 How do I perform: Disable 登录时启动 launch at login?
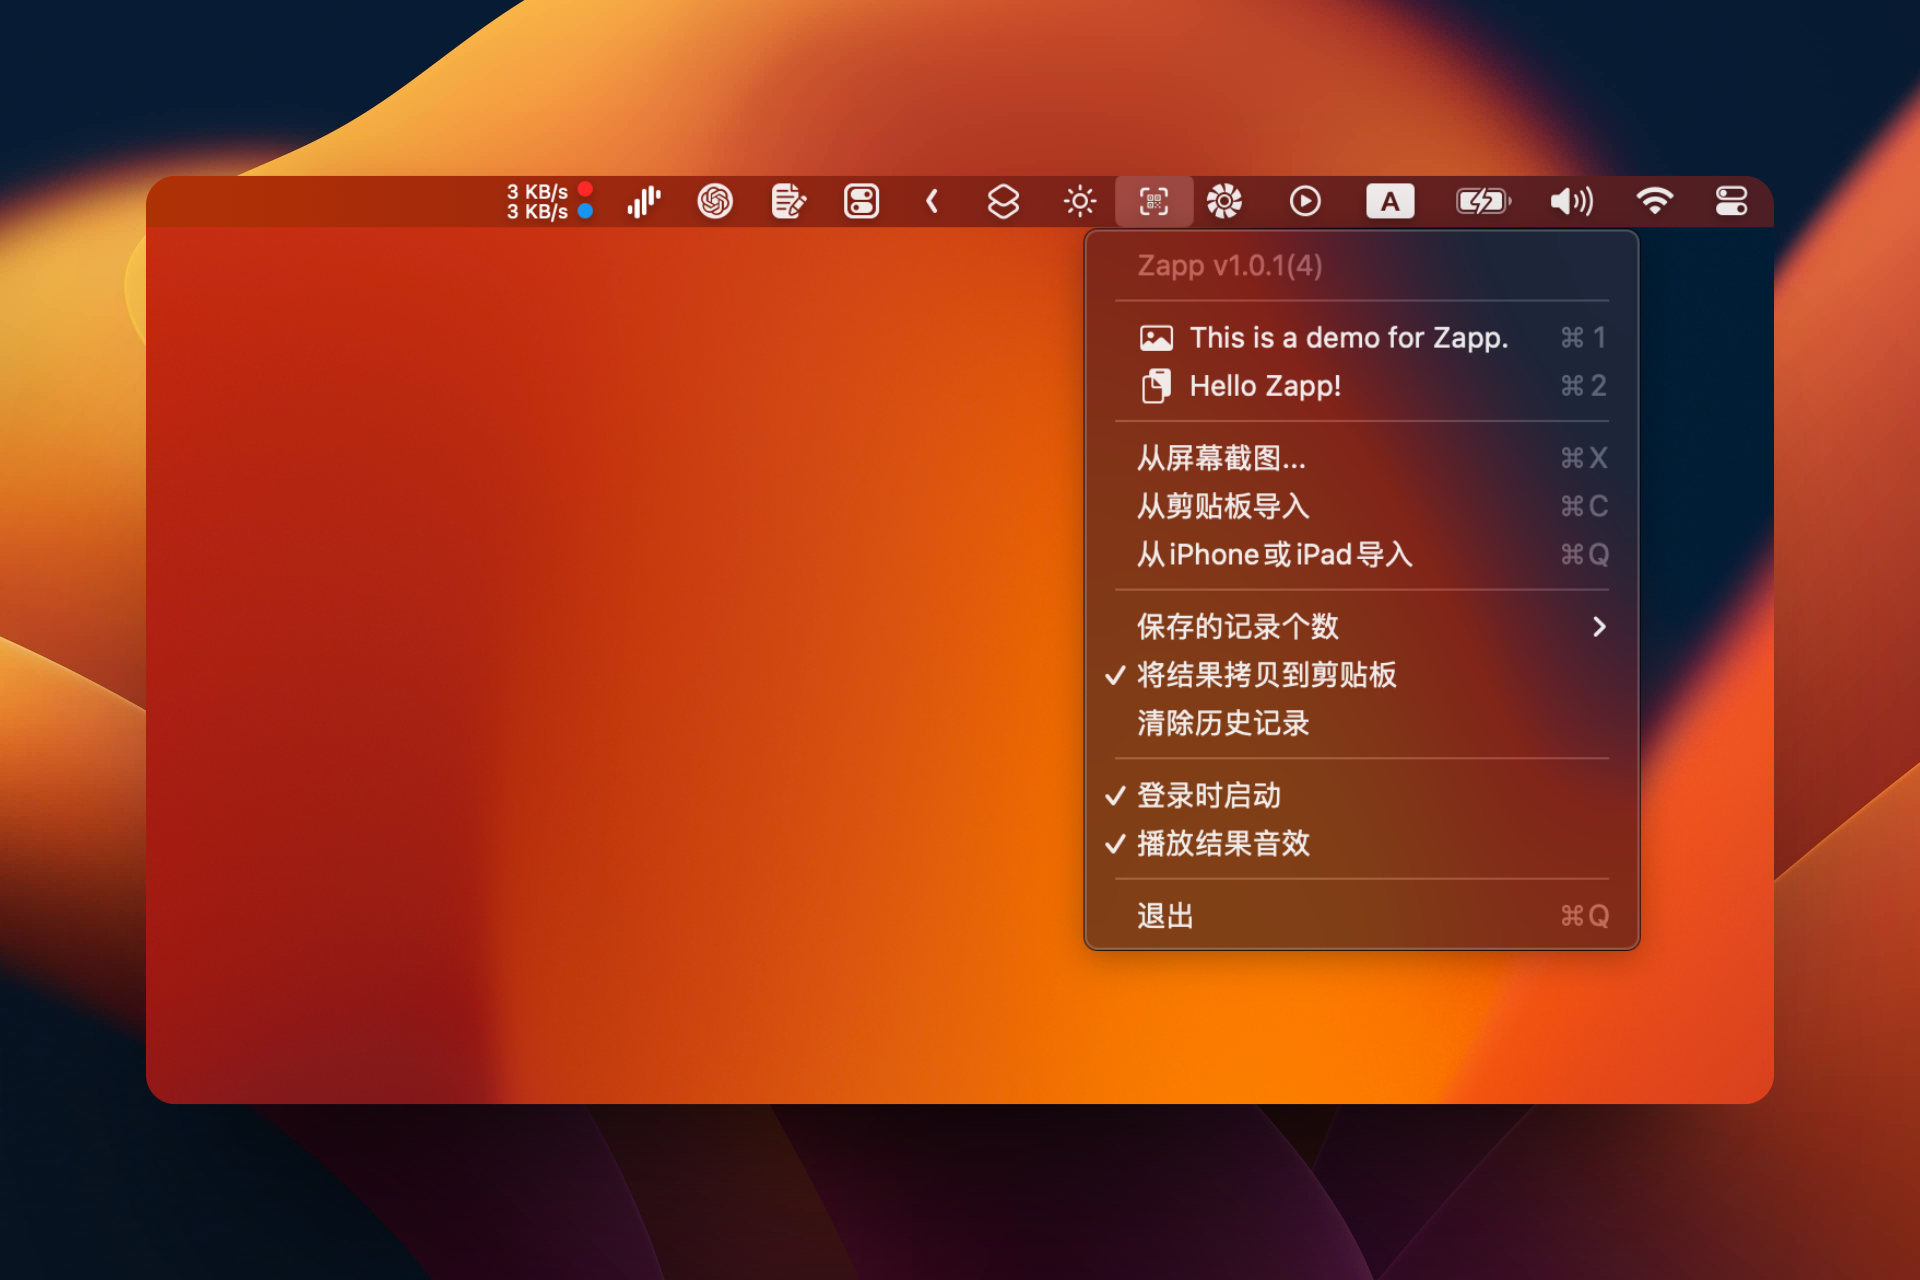[x=1208, y=795]
